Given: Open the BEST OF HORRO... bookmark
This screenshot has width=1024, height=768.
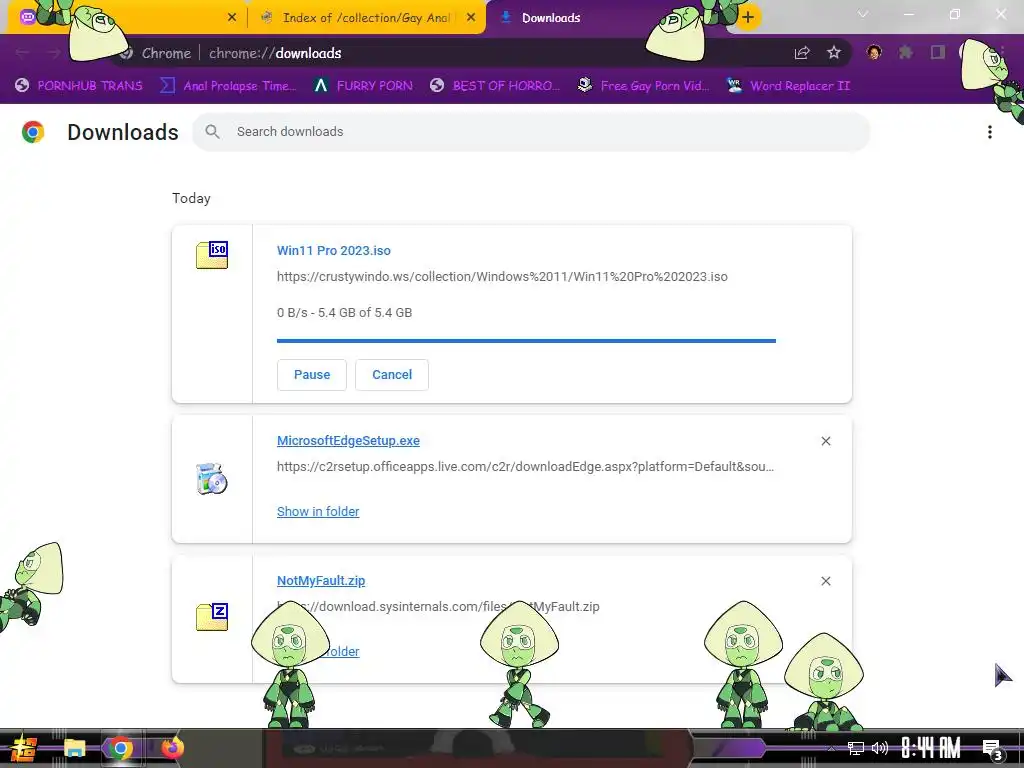Looking at the screenshot, I should (495, 86).
